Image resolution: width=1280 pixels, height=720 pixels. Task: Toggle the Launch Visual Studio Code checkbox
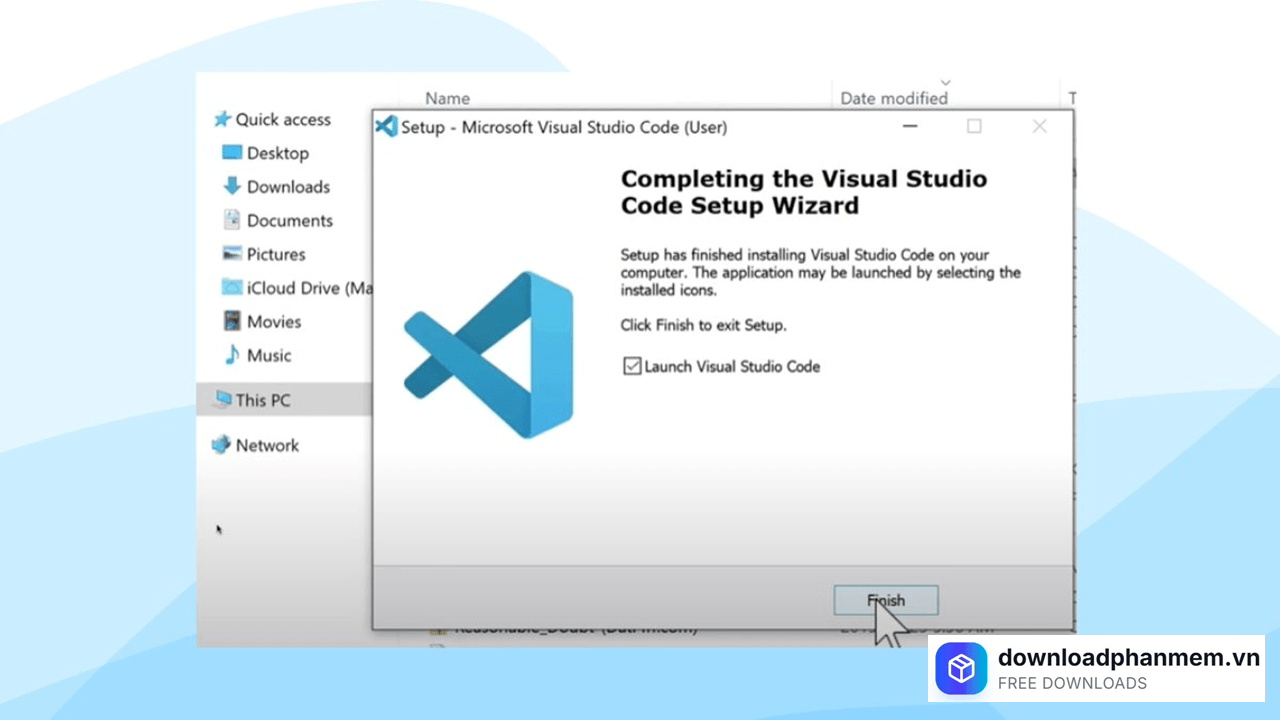tap(632, 367)
